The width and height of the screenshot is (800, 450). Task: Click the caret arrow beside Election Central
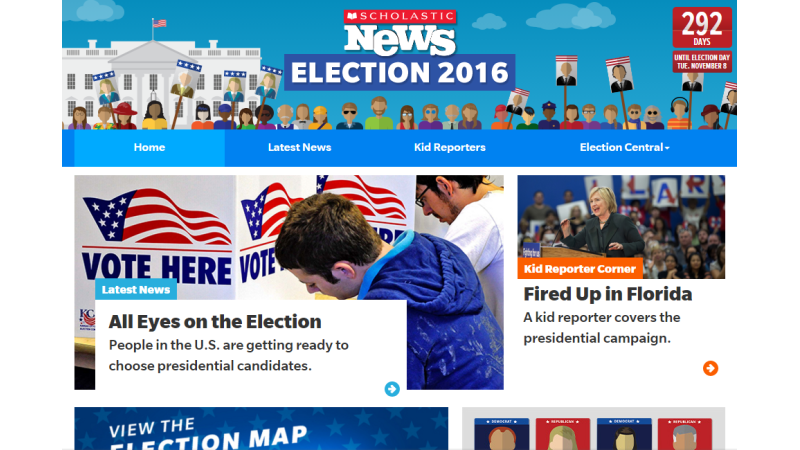[667, 148]
